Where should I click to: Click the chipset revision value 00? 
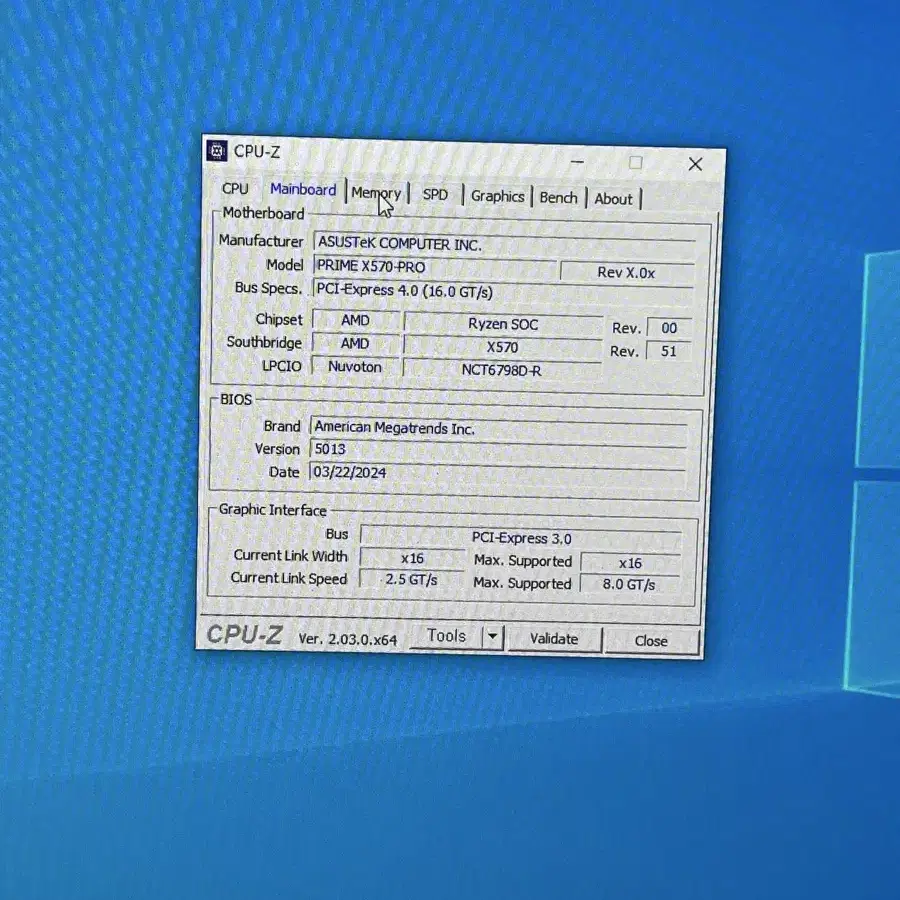[x=669, y=328]
